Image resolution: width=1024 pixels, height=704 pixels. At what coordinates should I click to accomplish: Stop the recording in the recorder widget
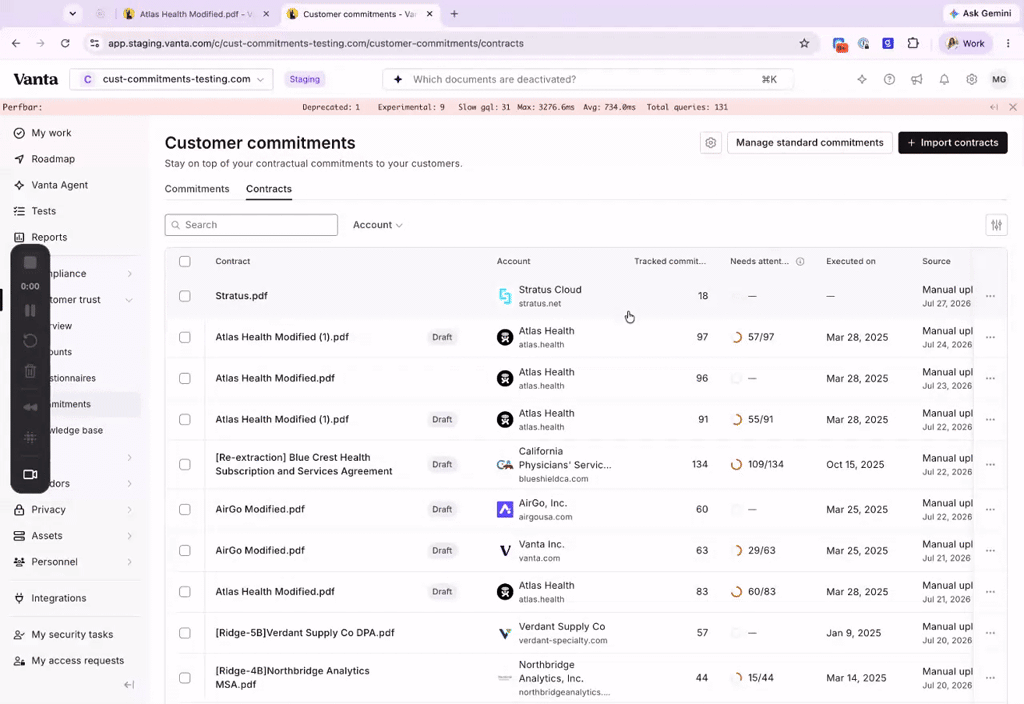coord(30,263)
